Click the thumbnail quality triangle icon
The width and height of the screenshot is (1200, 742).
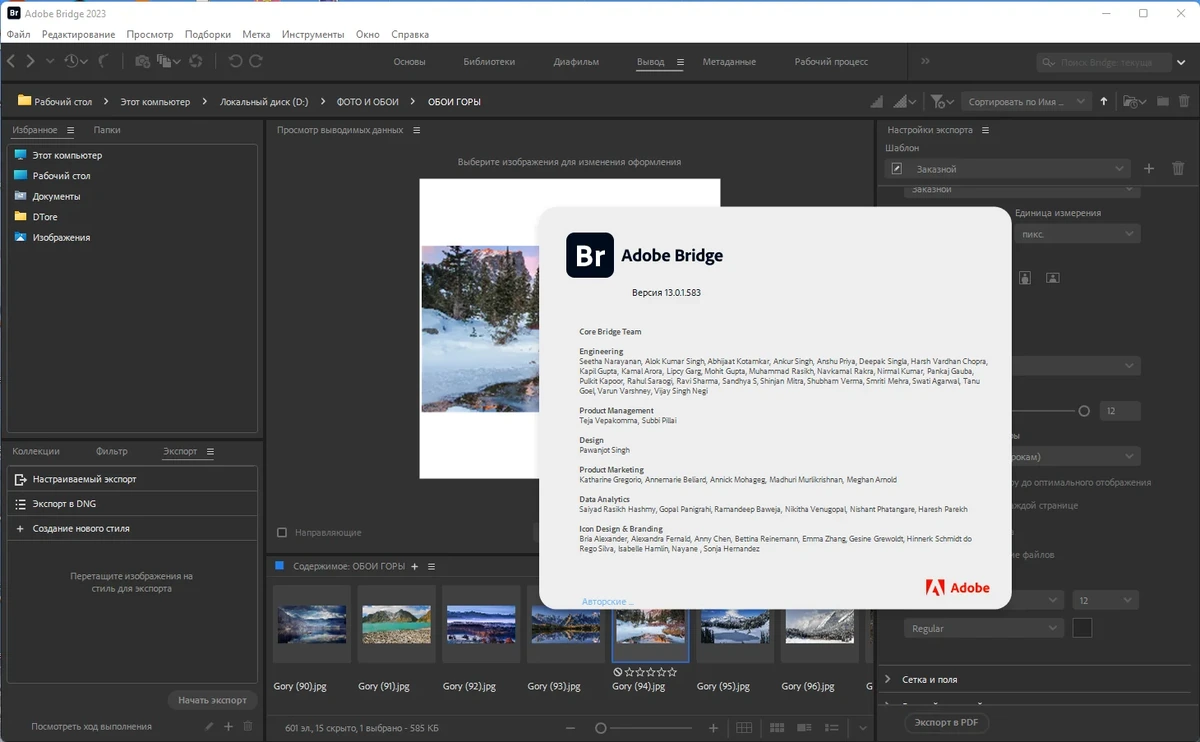877,101
